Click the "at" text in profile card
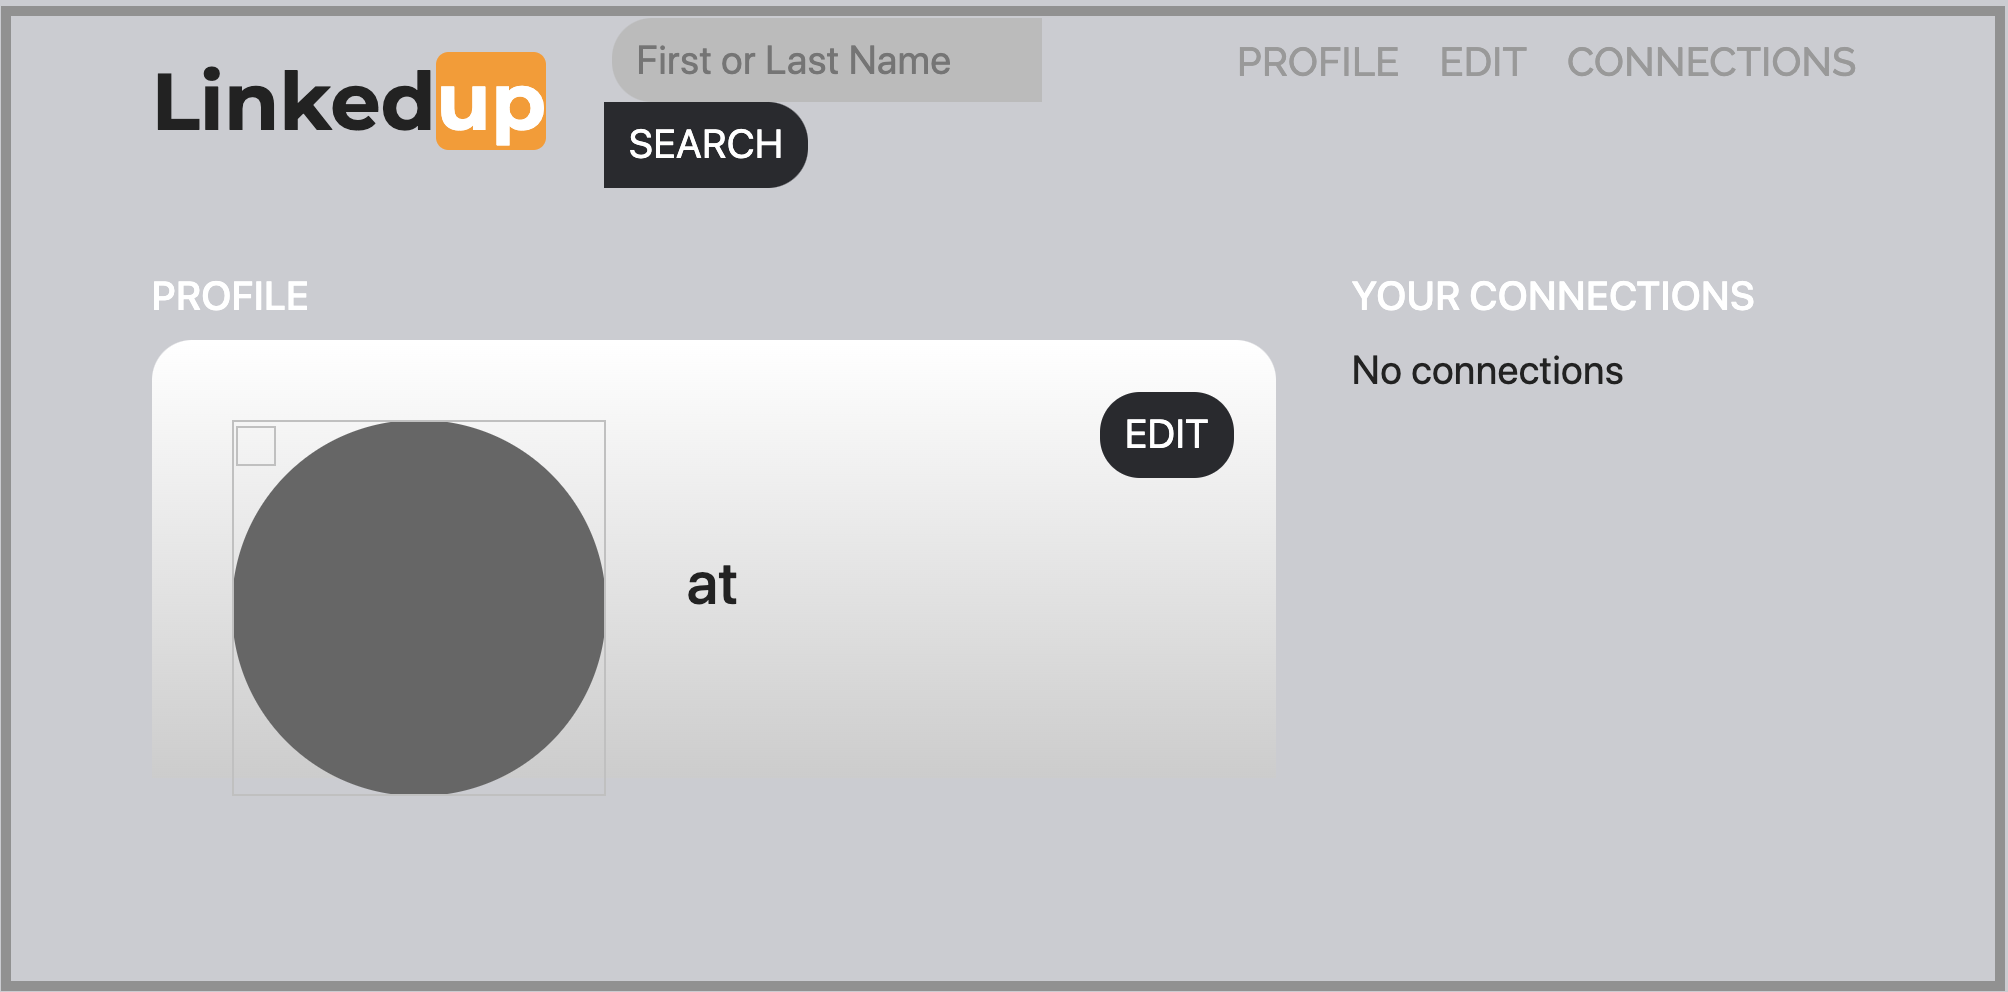The height and width of the screenshot is (992, 2008). point(712,585)
